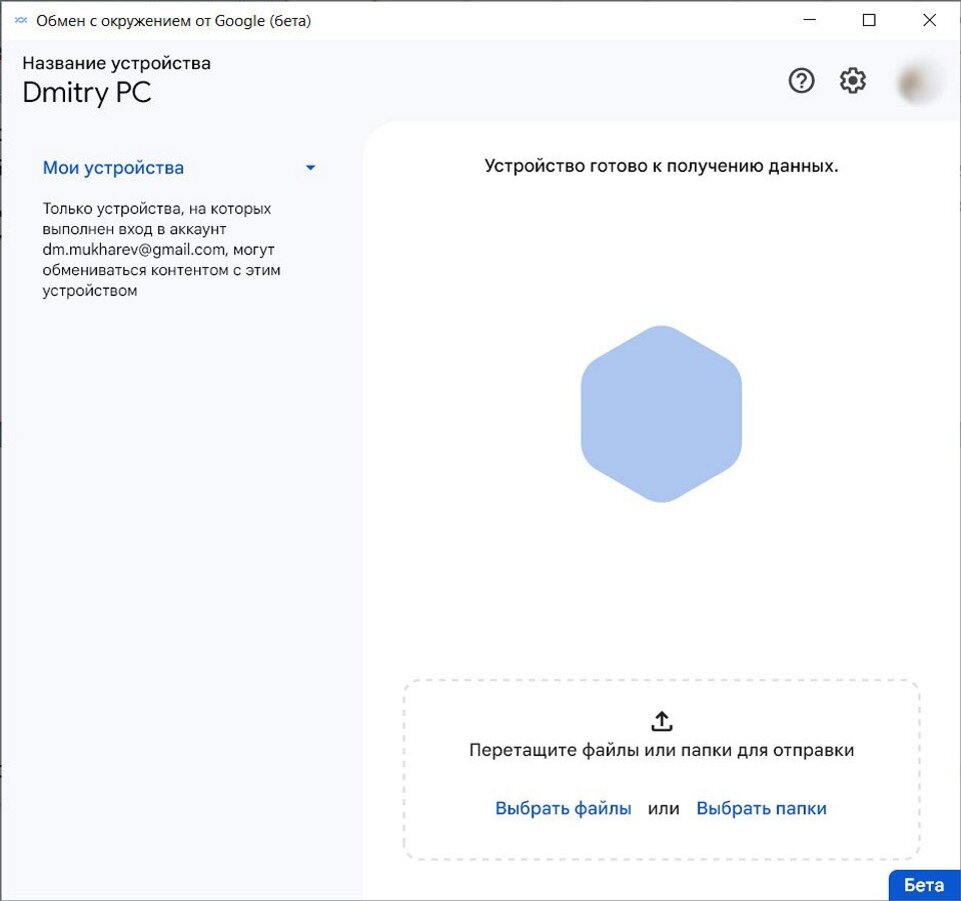This screenshot has width=961, height=901.
Task: Click the upload arrow icon in drop zone
Action: pyautogui.click(x=661, y=721)
